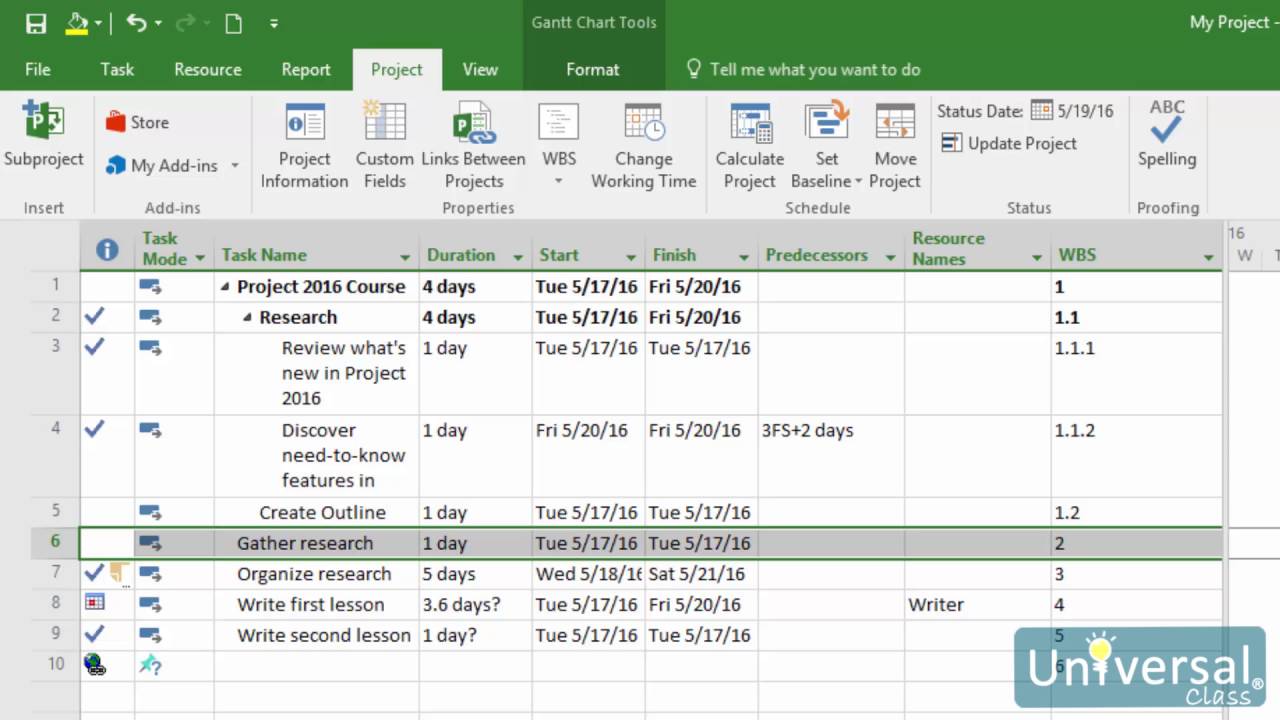Save the project using the save icon
1280x720 pixels.
coord(36,23)
